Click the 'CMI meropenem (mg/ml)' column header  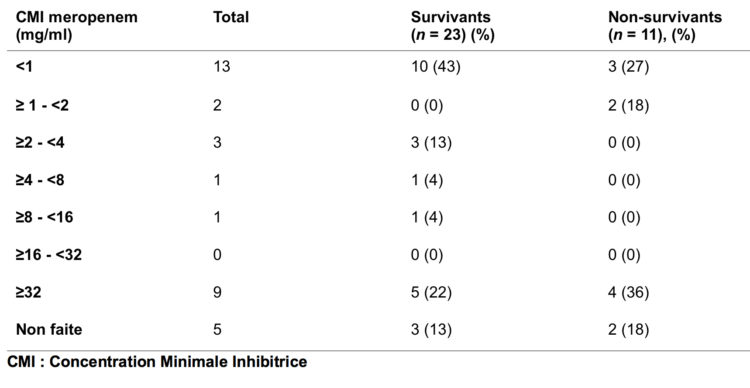coord(77,26)
